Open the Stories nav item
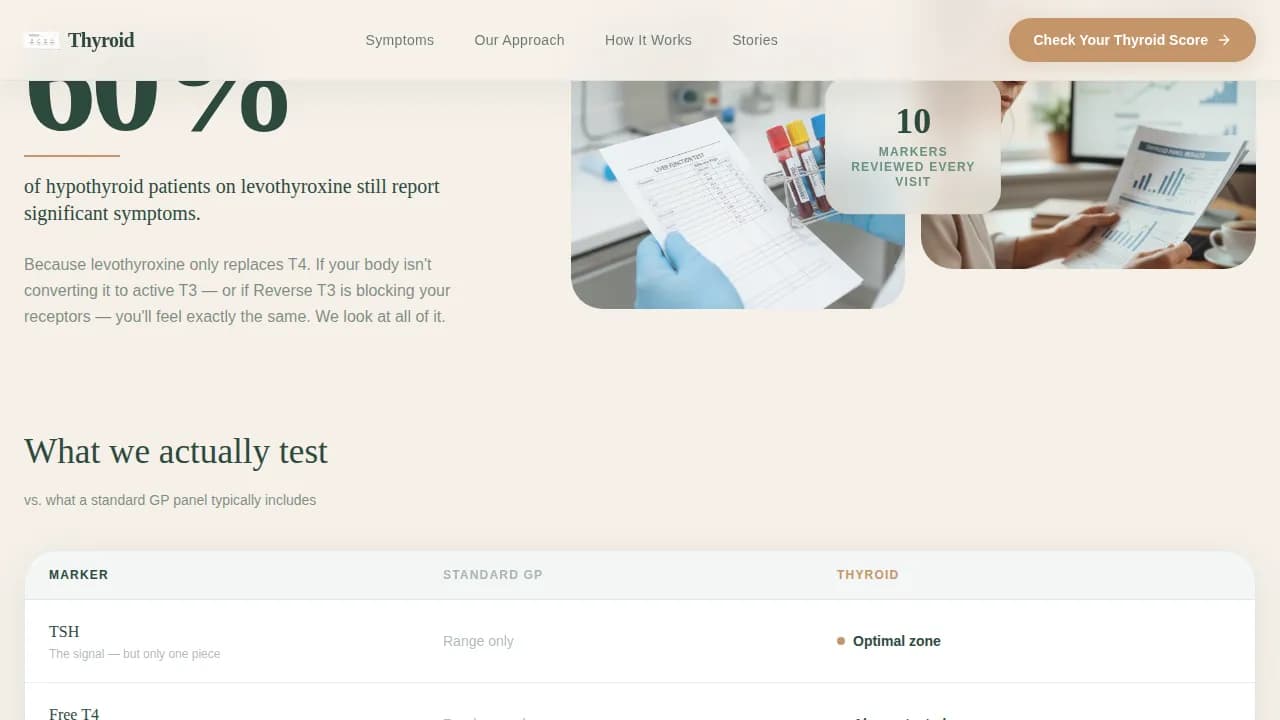 pyautogui.click(x=755, y=40)
